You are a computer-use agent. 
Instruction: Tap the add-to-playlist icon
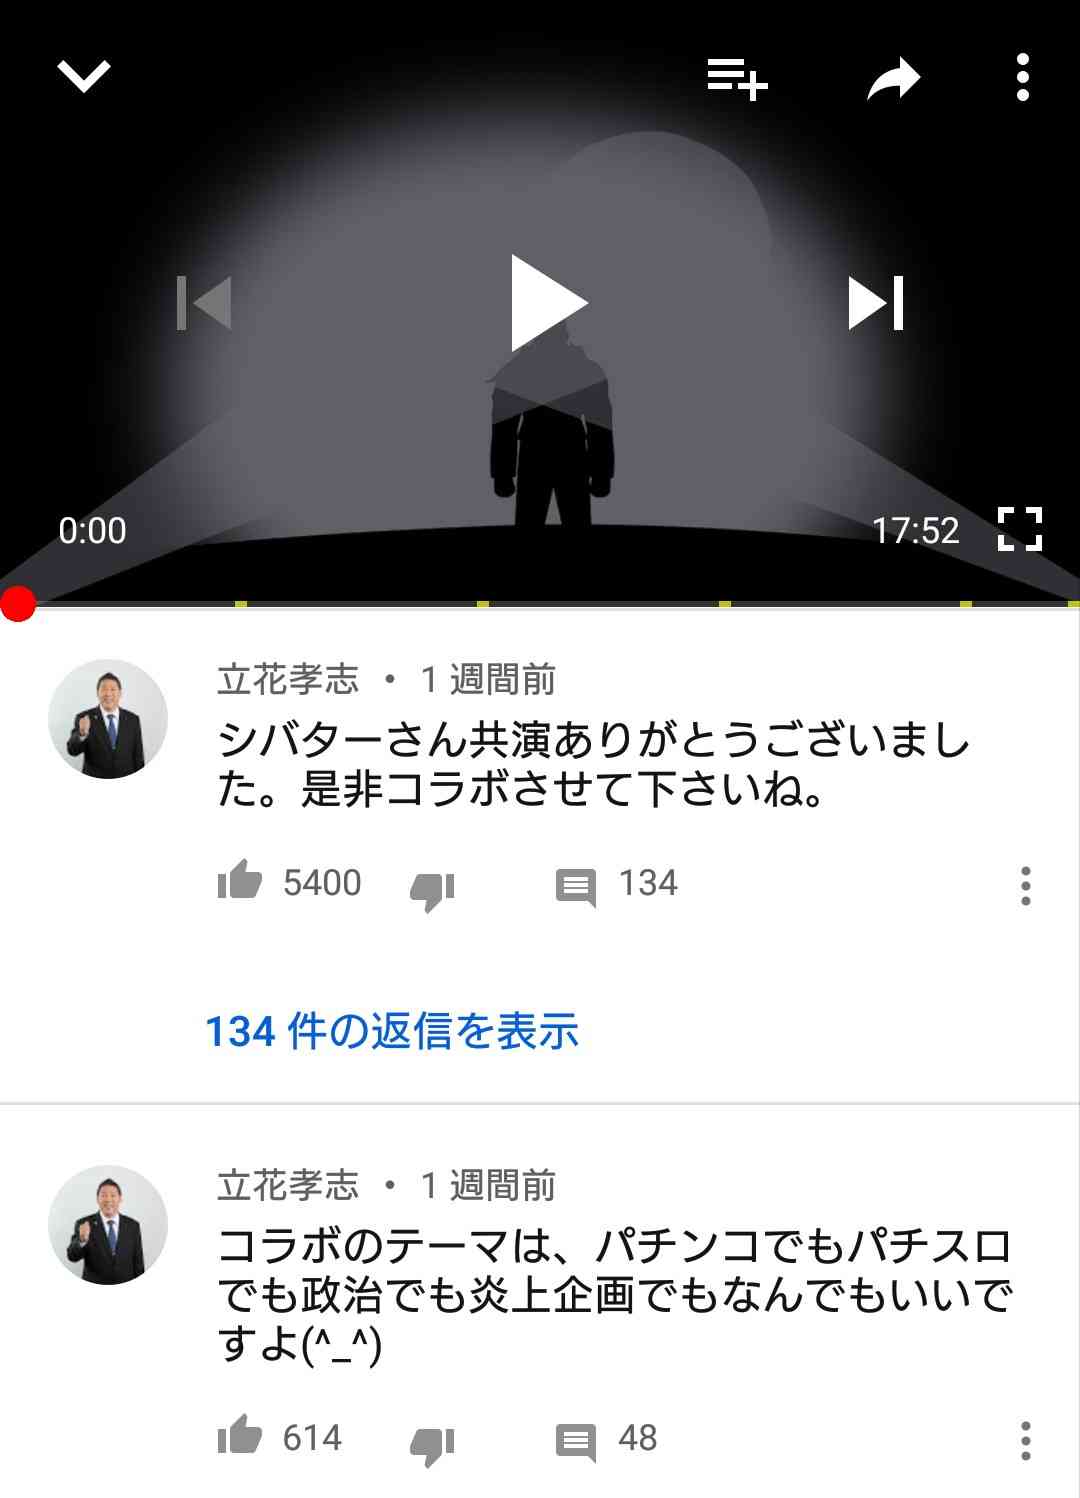(x=737, y=79)
